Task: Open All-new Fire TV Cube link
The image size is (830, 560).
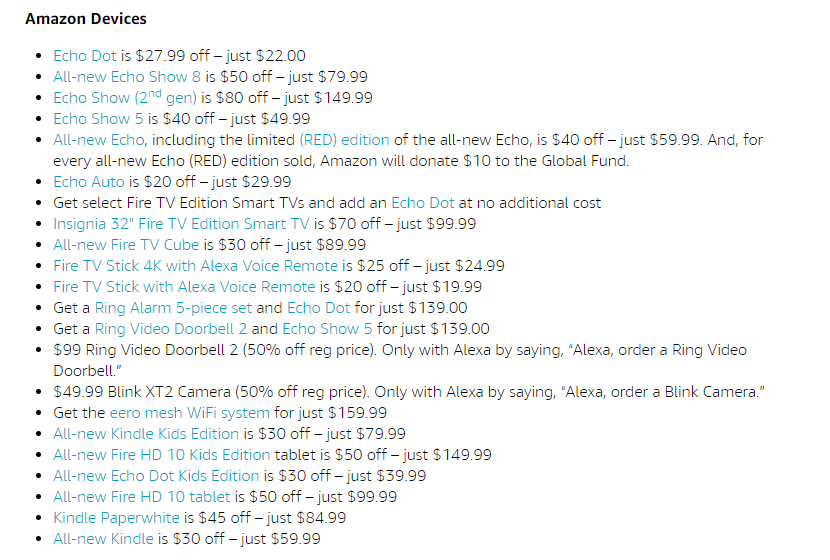Action: pos(126,245)
